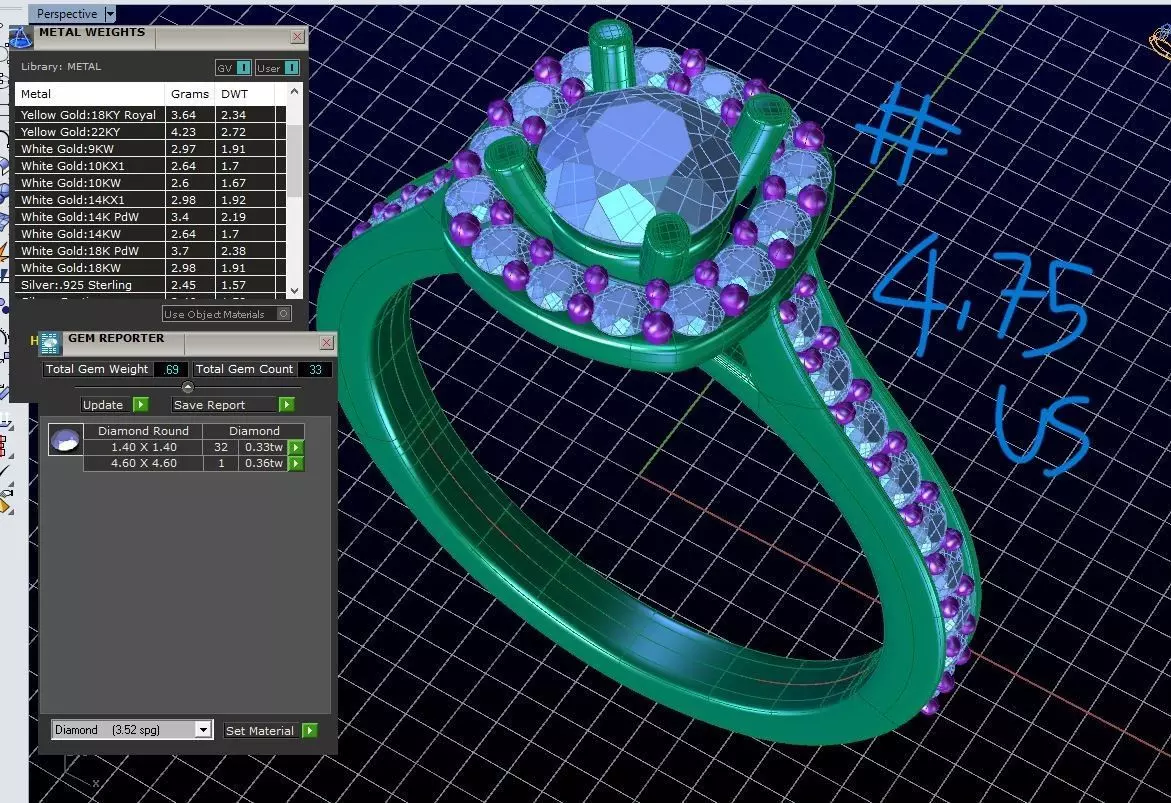Click the 4.23 grams cell

[190, 132]
